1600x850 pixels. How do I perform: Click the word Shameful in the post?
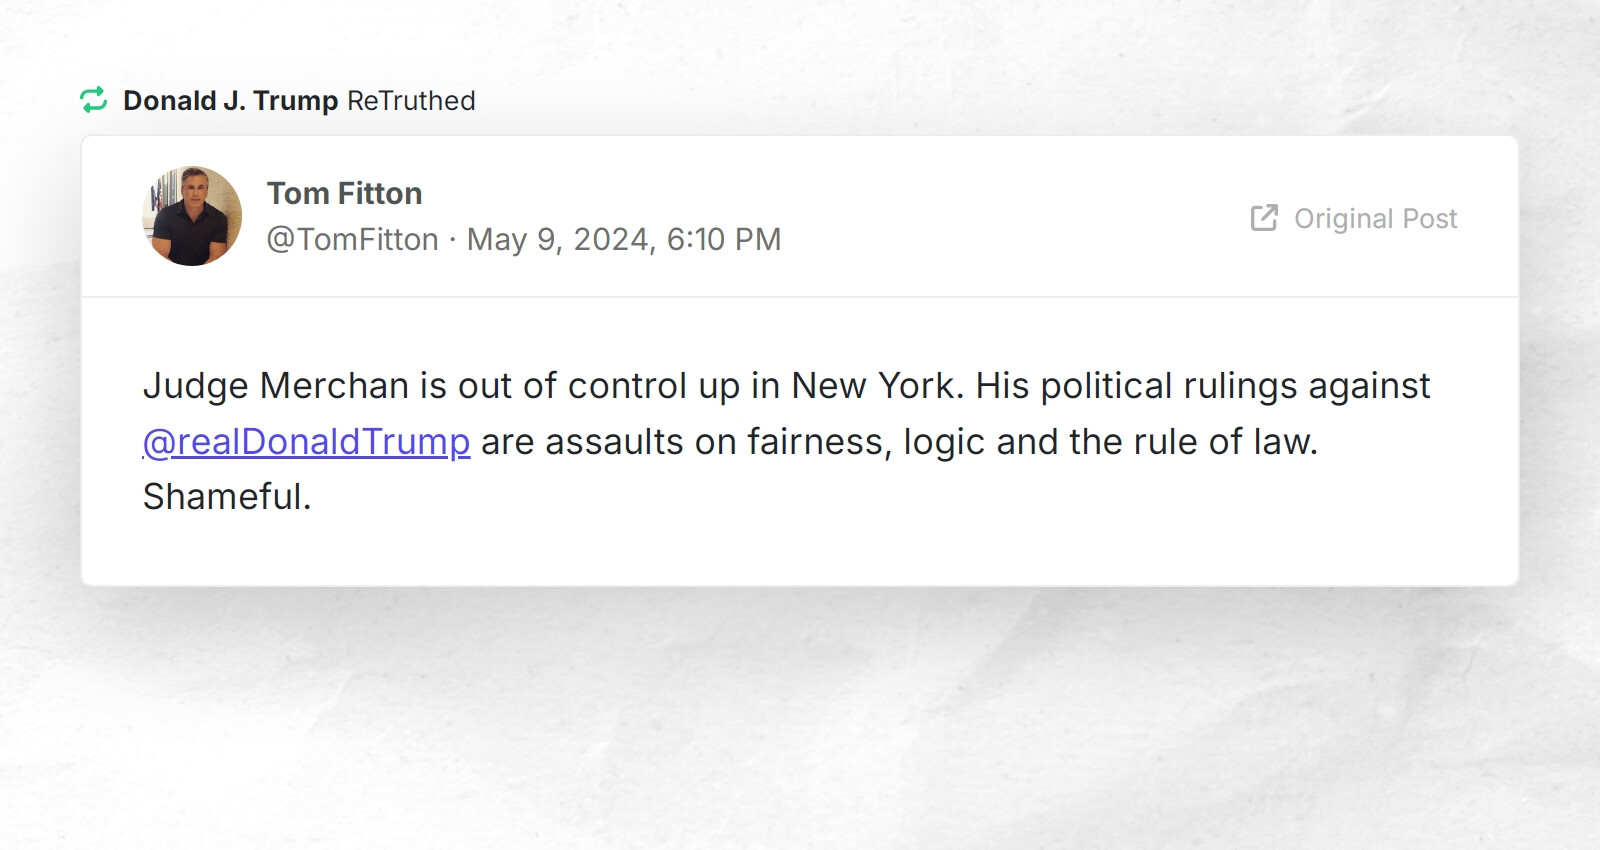225,497
